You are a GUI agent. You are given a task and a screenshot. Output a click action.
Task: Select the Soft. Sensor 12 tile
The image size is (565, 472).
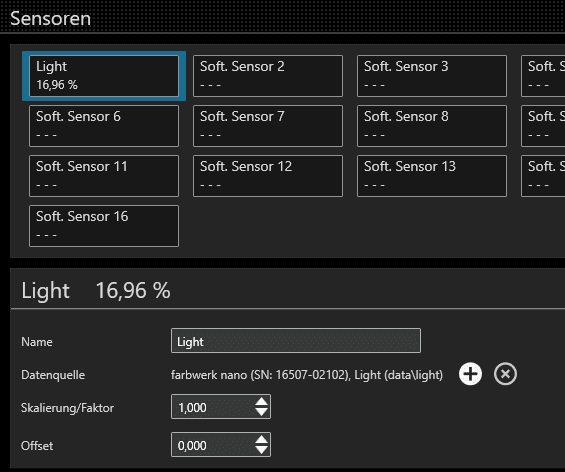point(268,176)
